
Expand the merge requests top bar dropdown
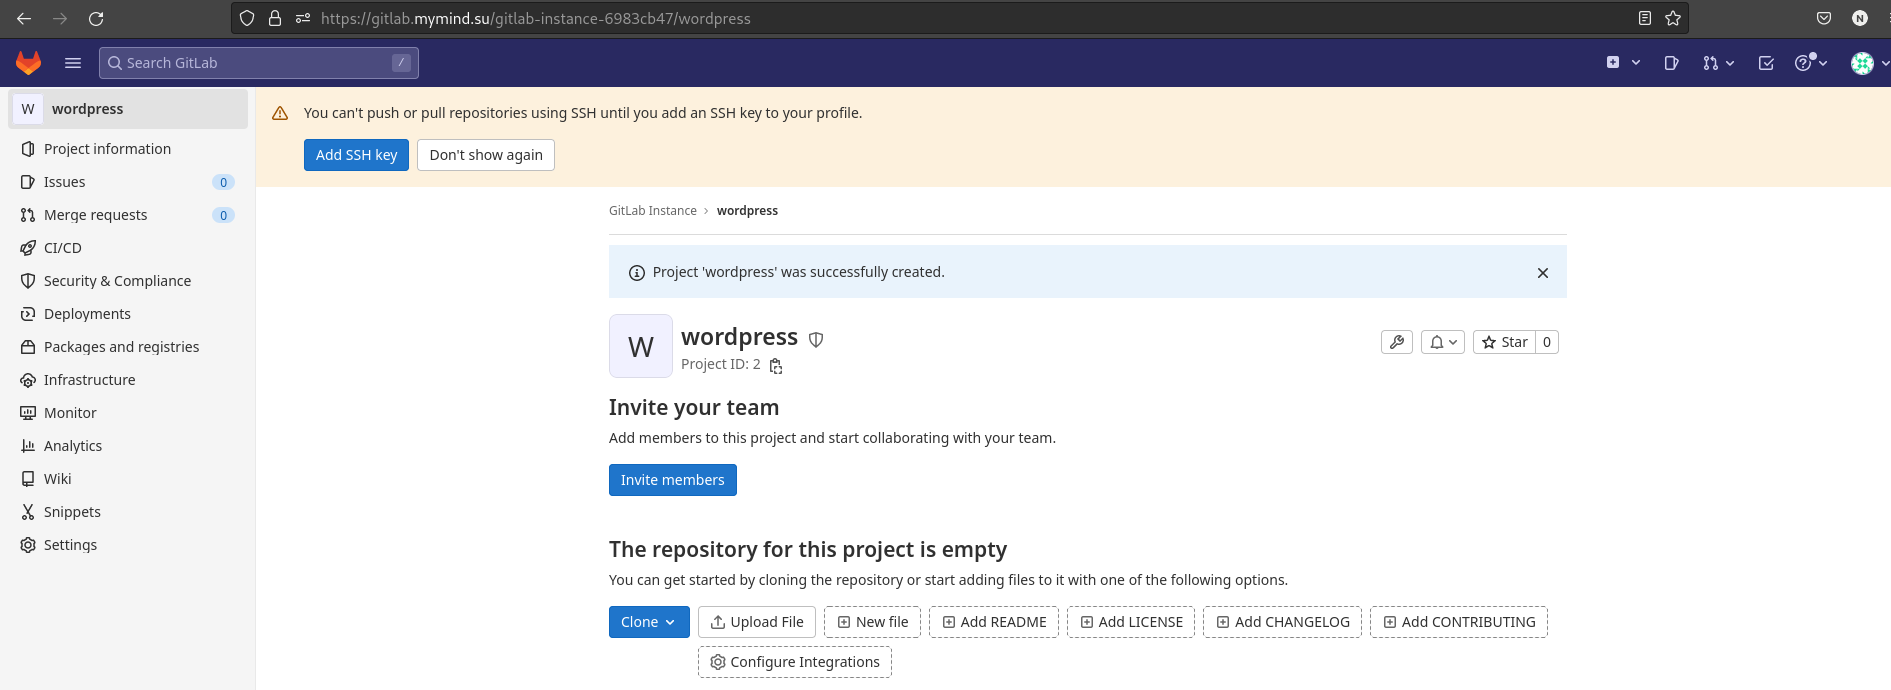[1718, 63]
